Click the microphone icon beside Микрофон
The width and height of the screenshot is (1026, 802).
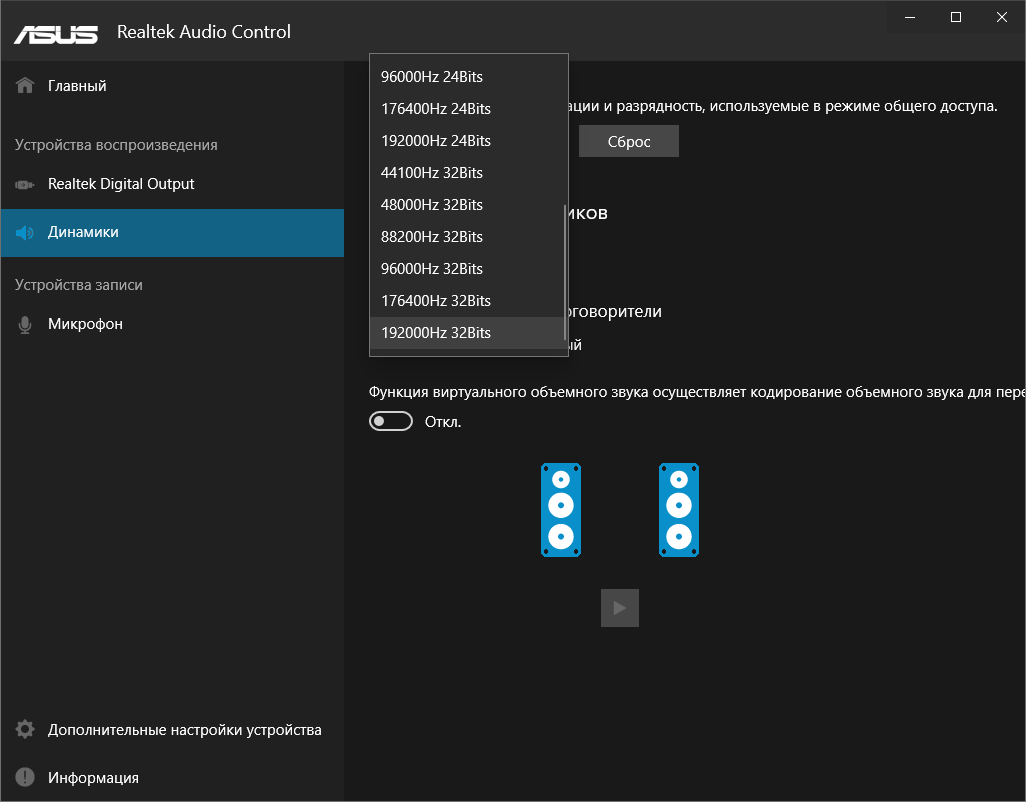pyautogui.click(x=26, y=325)
